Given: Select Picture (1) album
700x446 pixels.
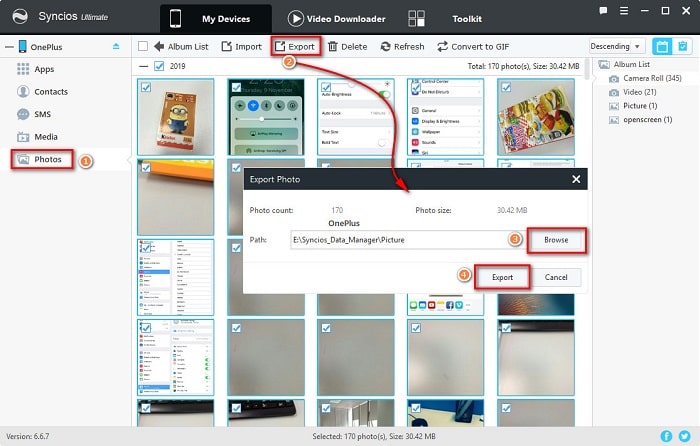Looking at the screenshot, I should [640, 106].
